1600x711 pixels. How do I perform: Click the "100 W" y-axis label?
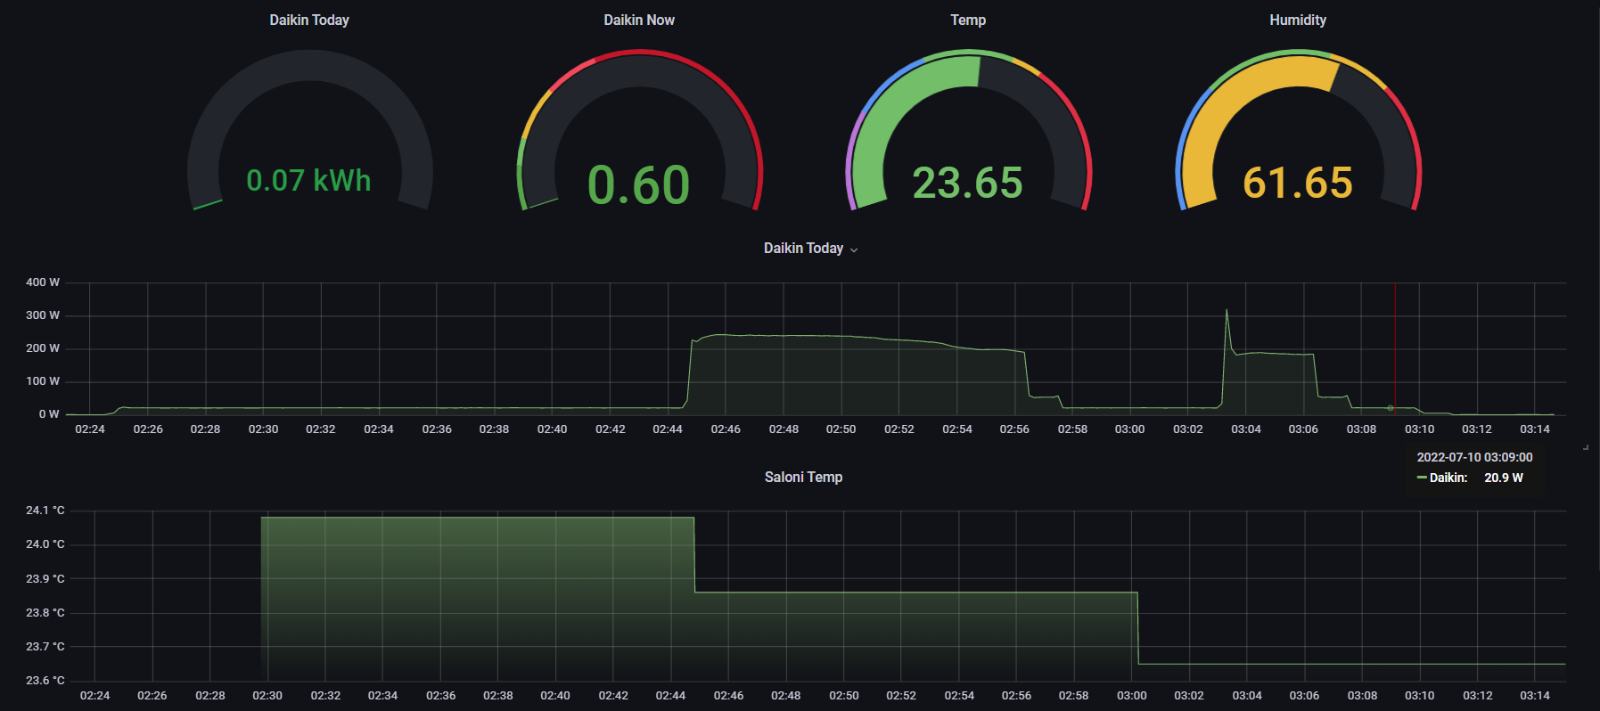click(43, 382)
